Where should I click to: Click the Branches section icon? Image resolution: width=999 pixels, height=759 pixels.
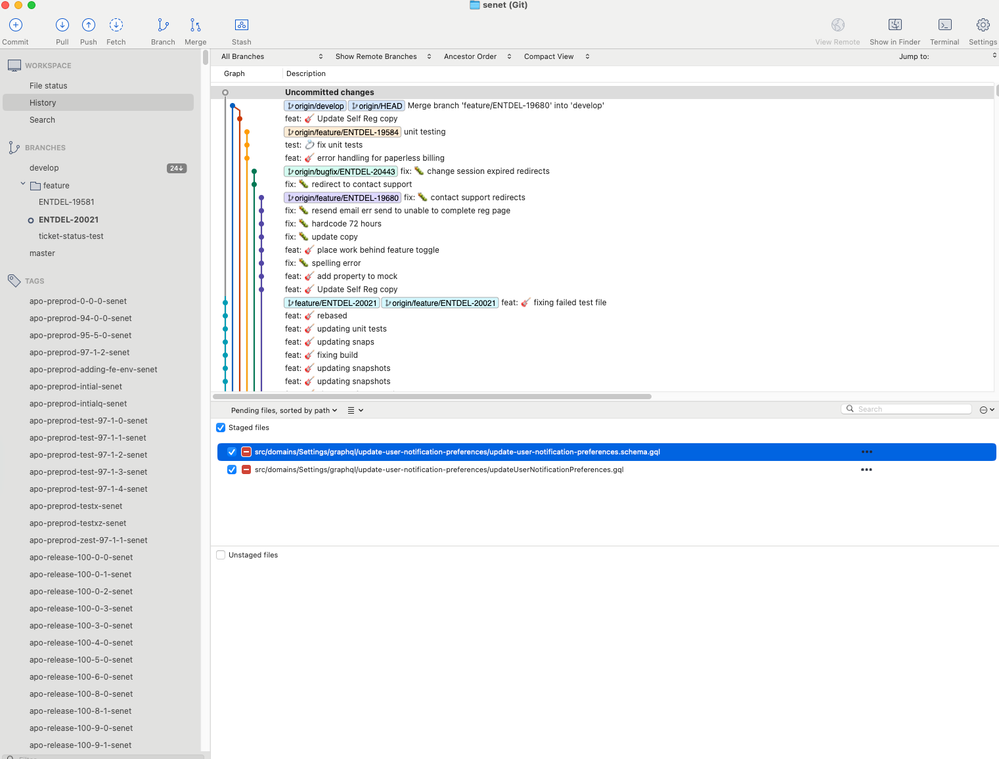click(14, 147)
